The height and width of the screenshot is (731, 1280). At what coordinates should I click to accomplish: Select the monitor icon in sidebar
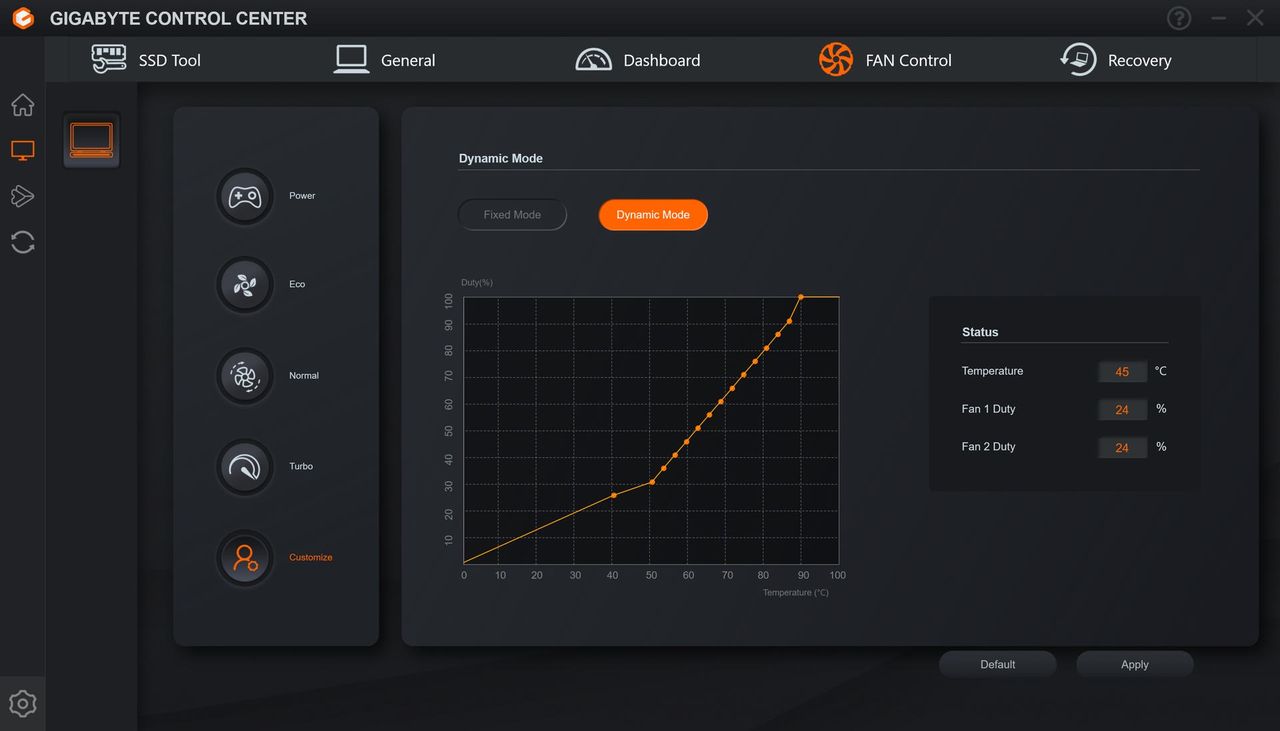[x=22, y=151]
